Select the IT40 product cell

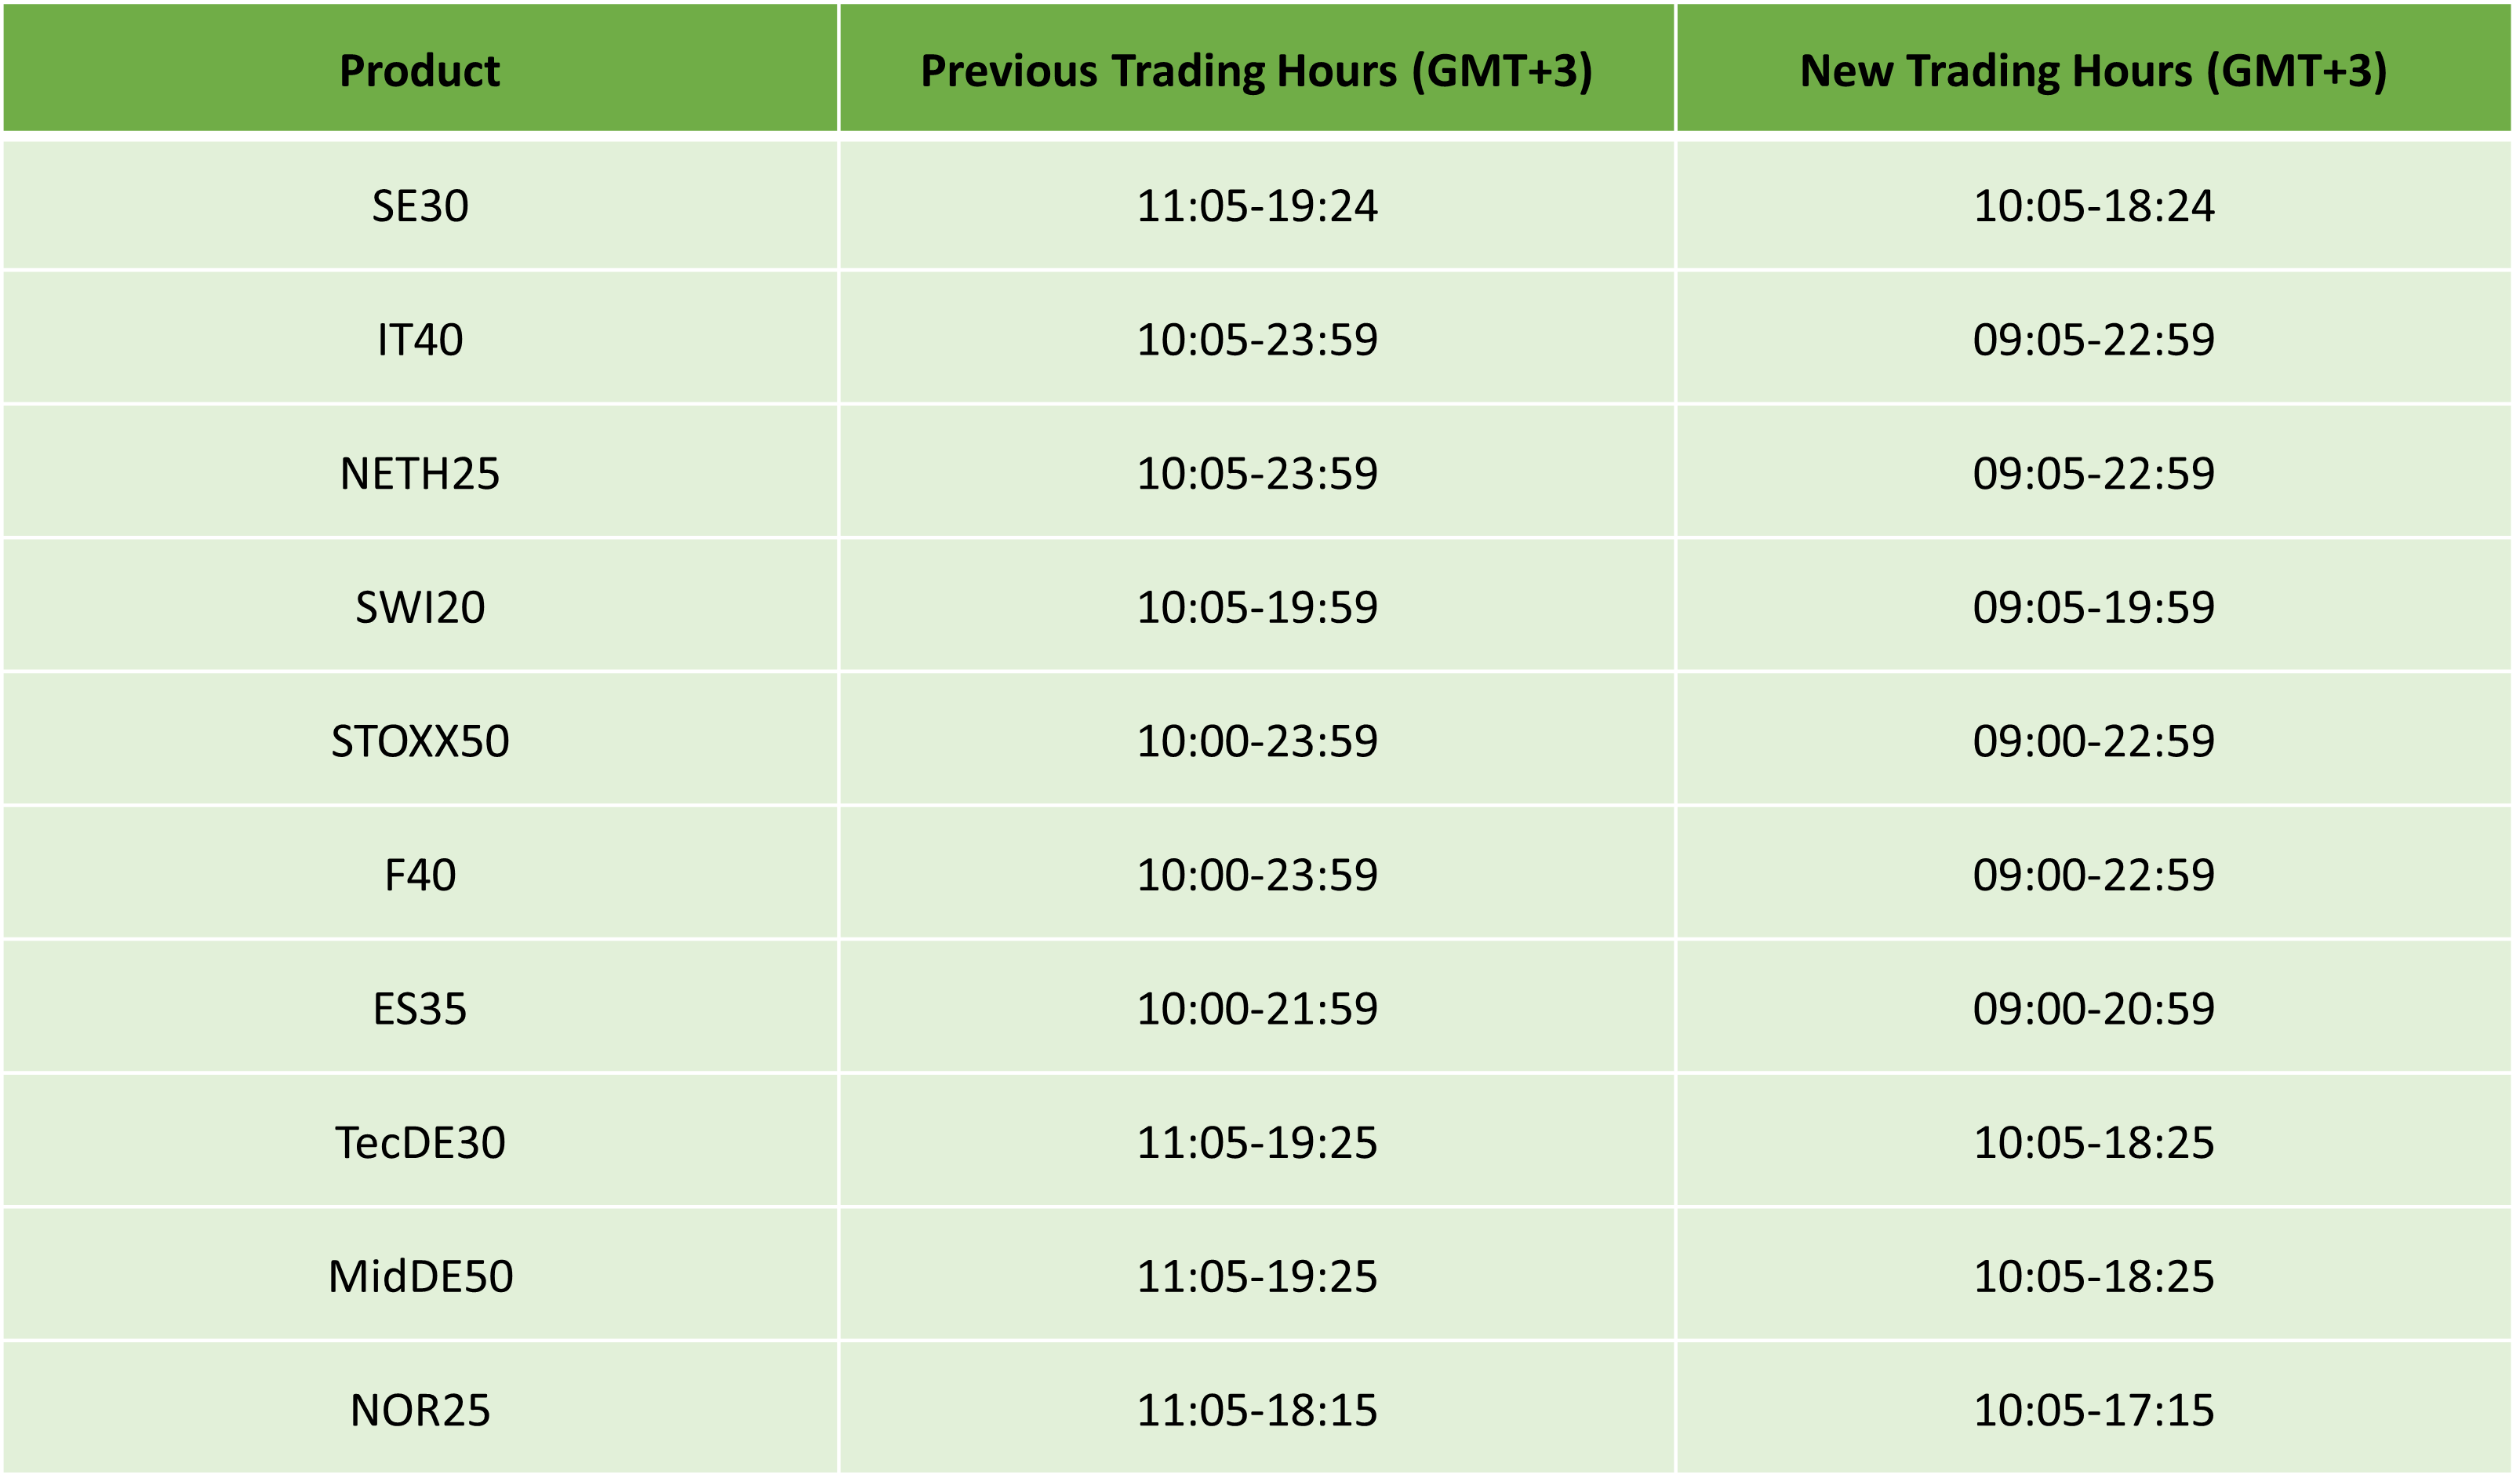pos(420,340)
